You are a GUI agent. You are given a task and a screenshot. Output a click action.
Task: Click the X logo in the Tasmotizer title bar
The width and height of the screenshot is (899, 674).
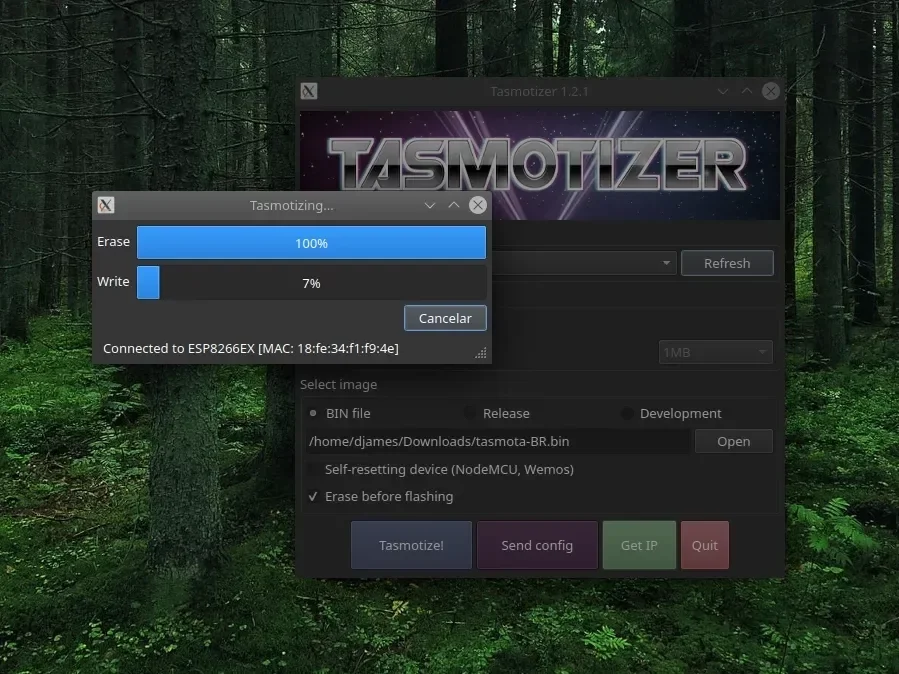309,91
